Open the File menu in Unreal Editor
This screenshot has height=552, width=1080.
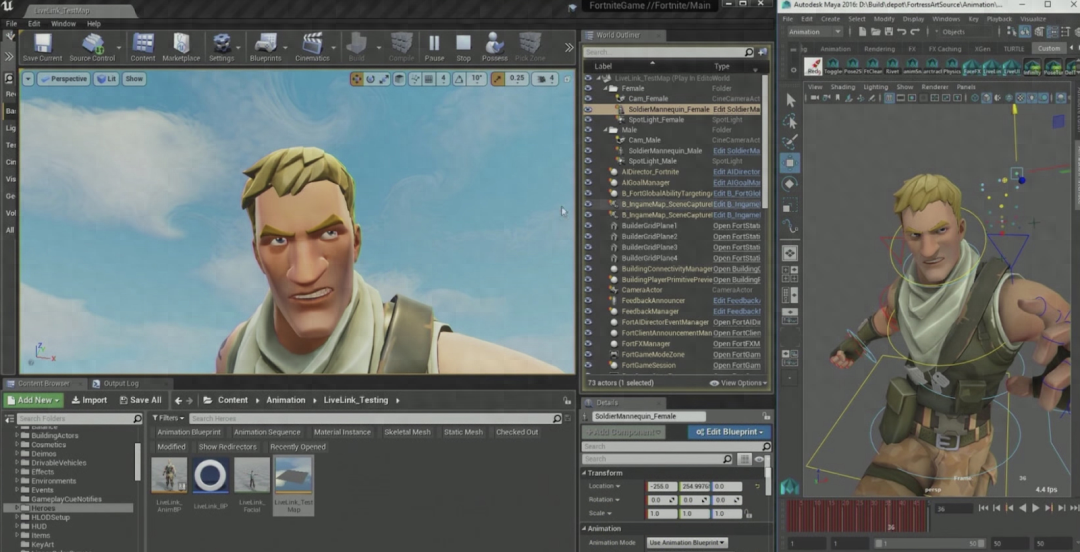point(12,23)
